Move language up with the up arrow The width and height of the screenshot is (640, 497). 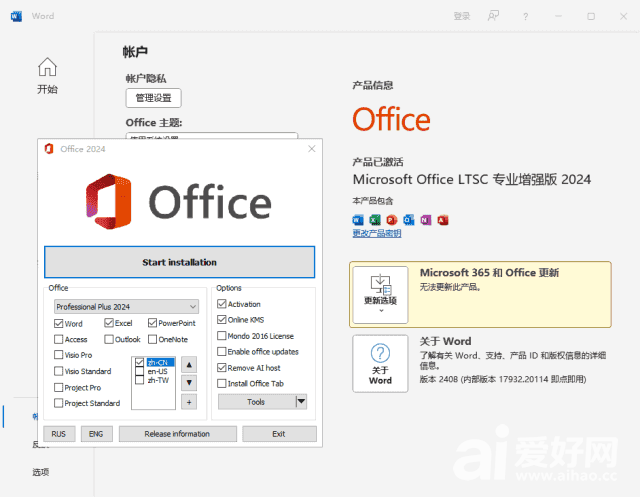(x=189, y=365)
